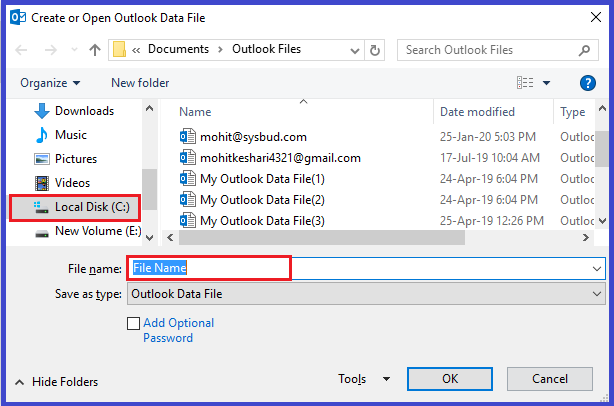Select Pictures in navigation pane

[66, 159]
